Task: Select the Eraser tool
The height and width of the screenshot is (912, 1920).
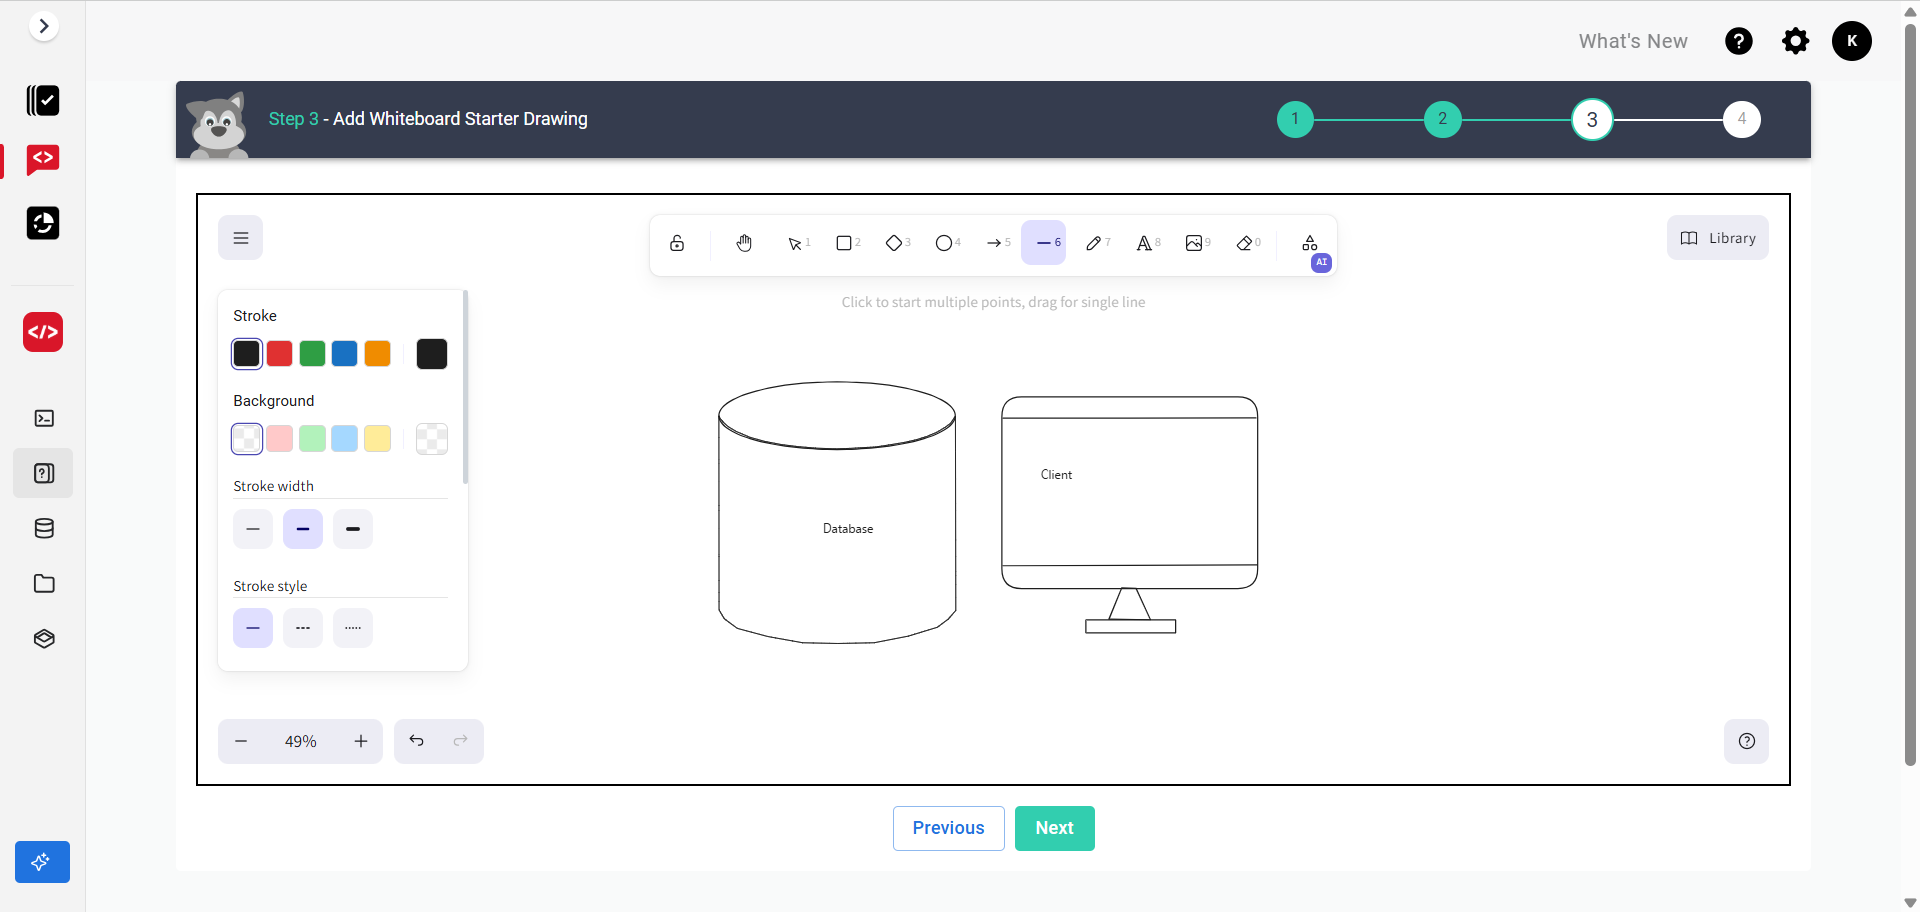Action: click(1245, 243)
